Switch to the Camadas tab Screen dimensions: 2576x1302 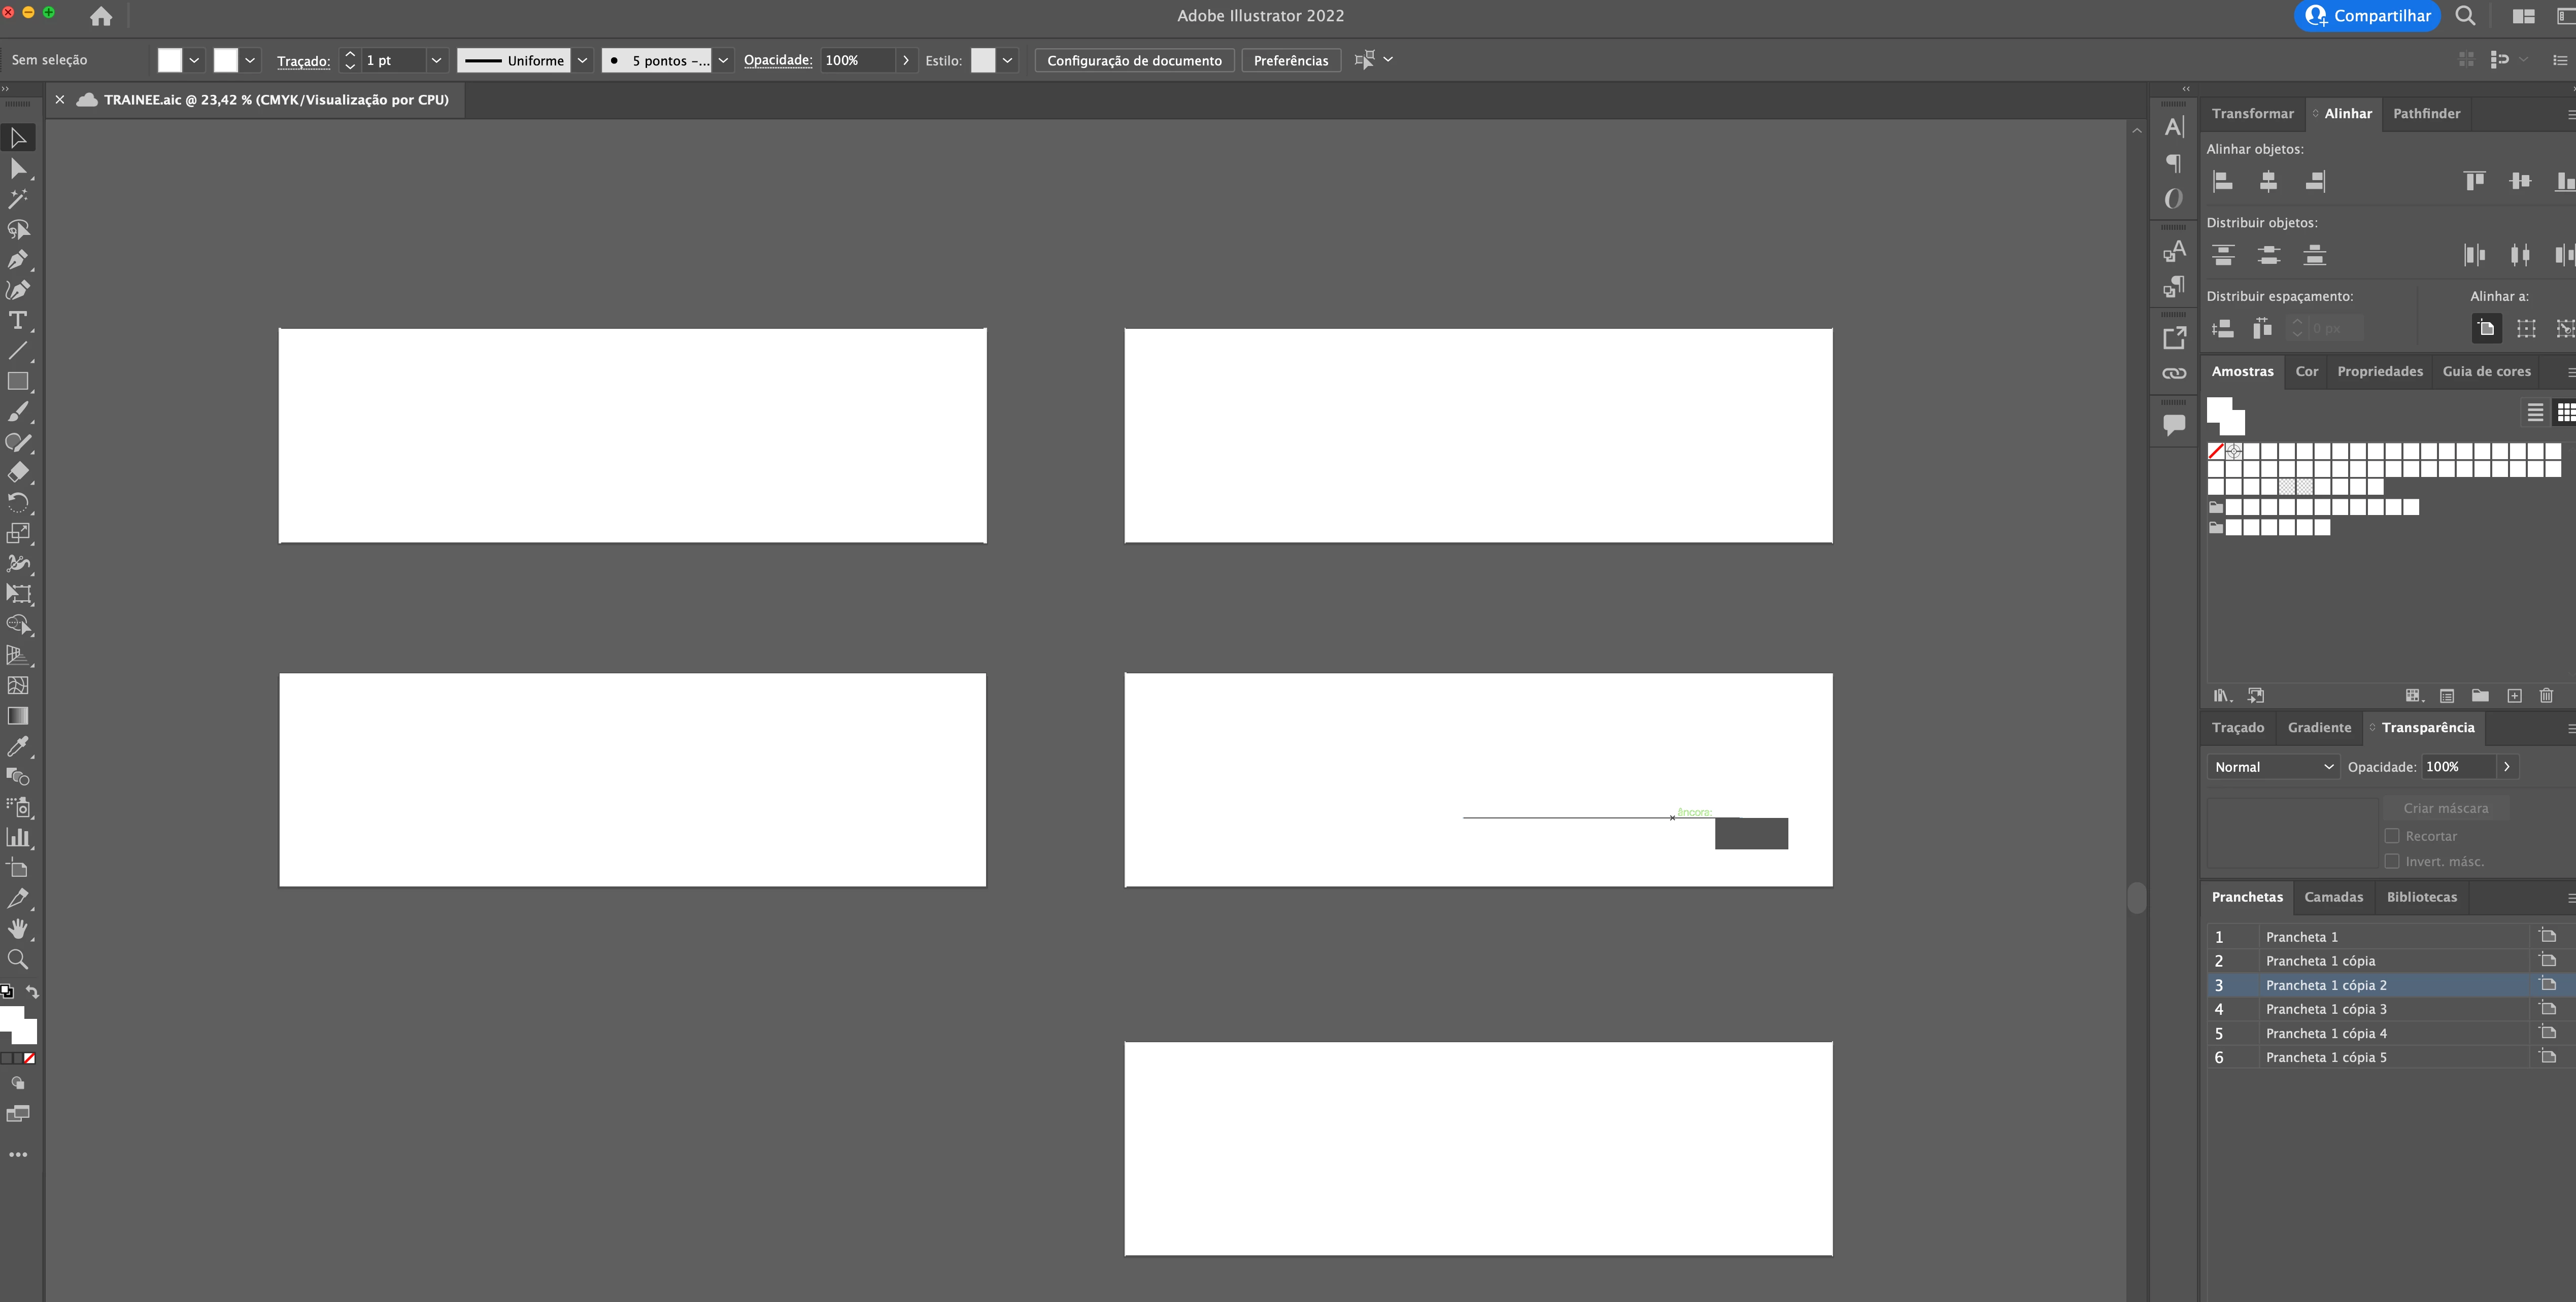2333,897
